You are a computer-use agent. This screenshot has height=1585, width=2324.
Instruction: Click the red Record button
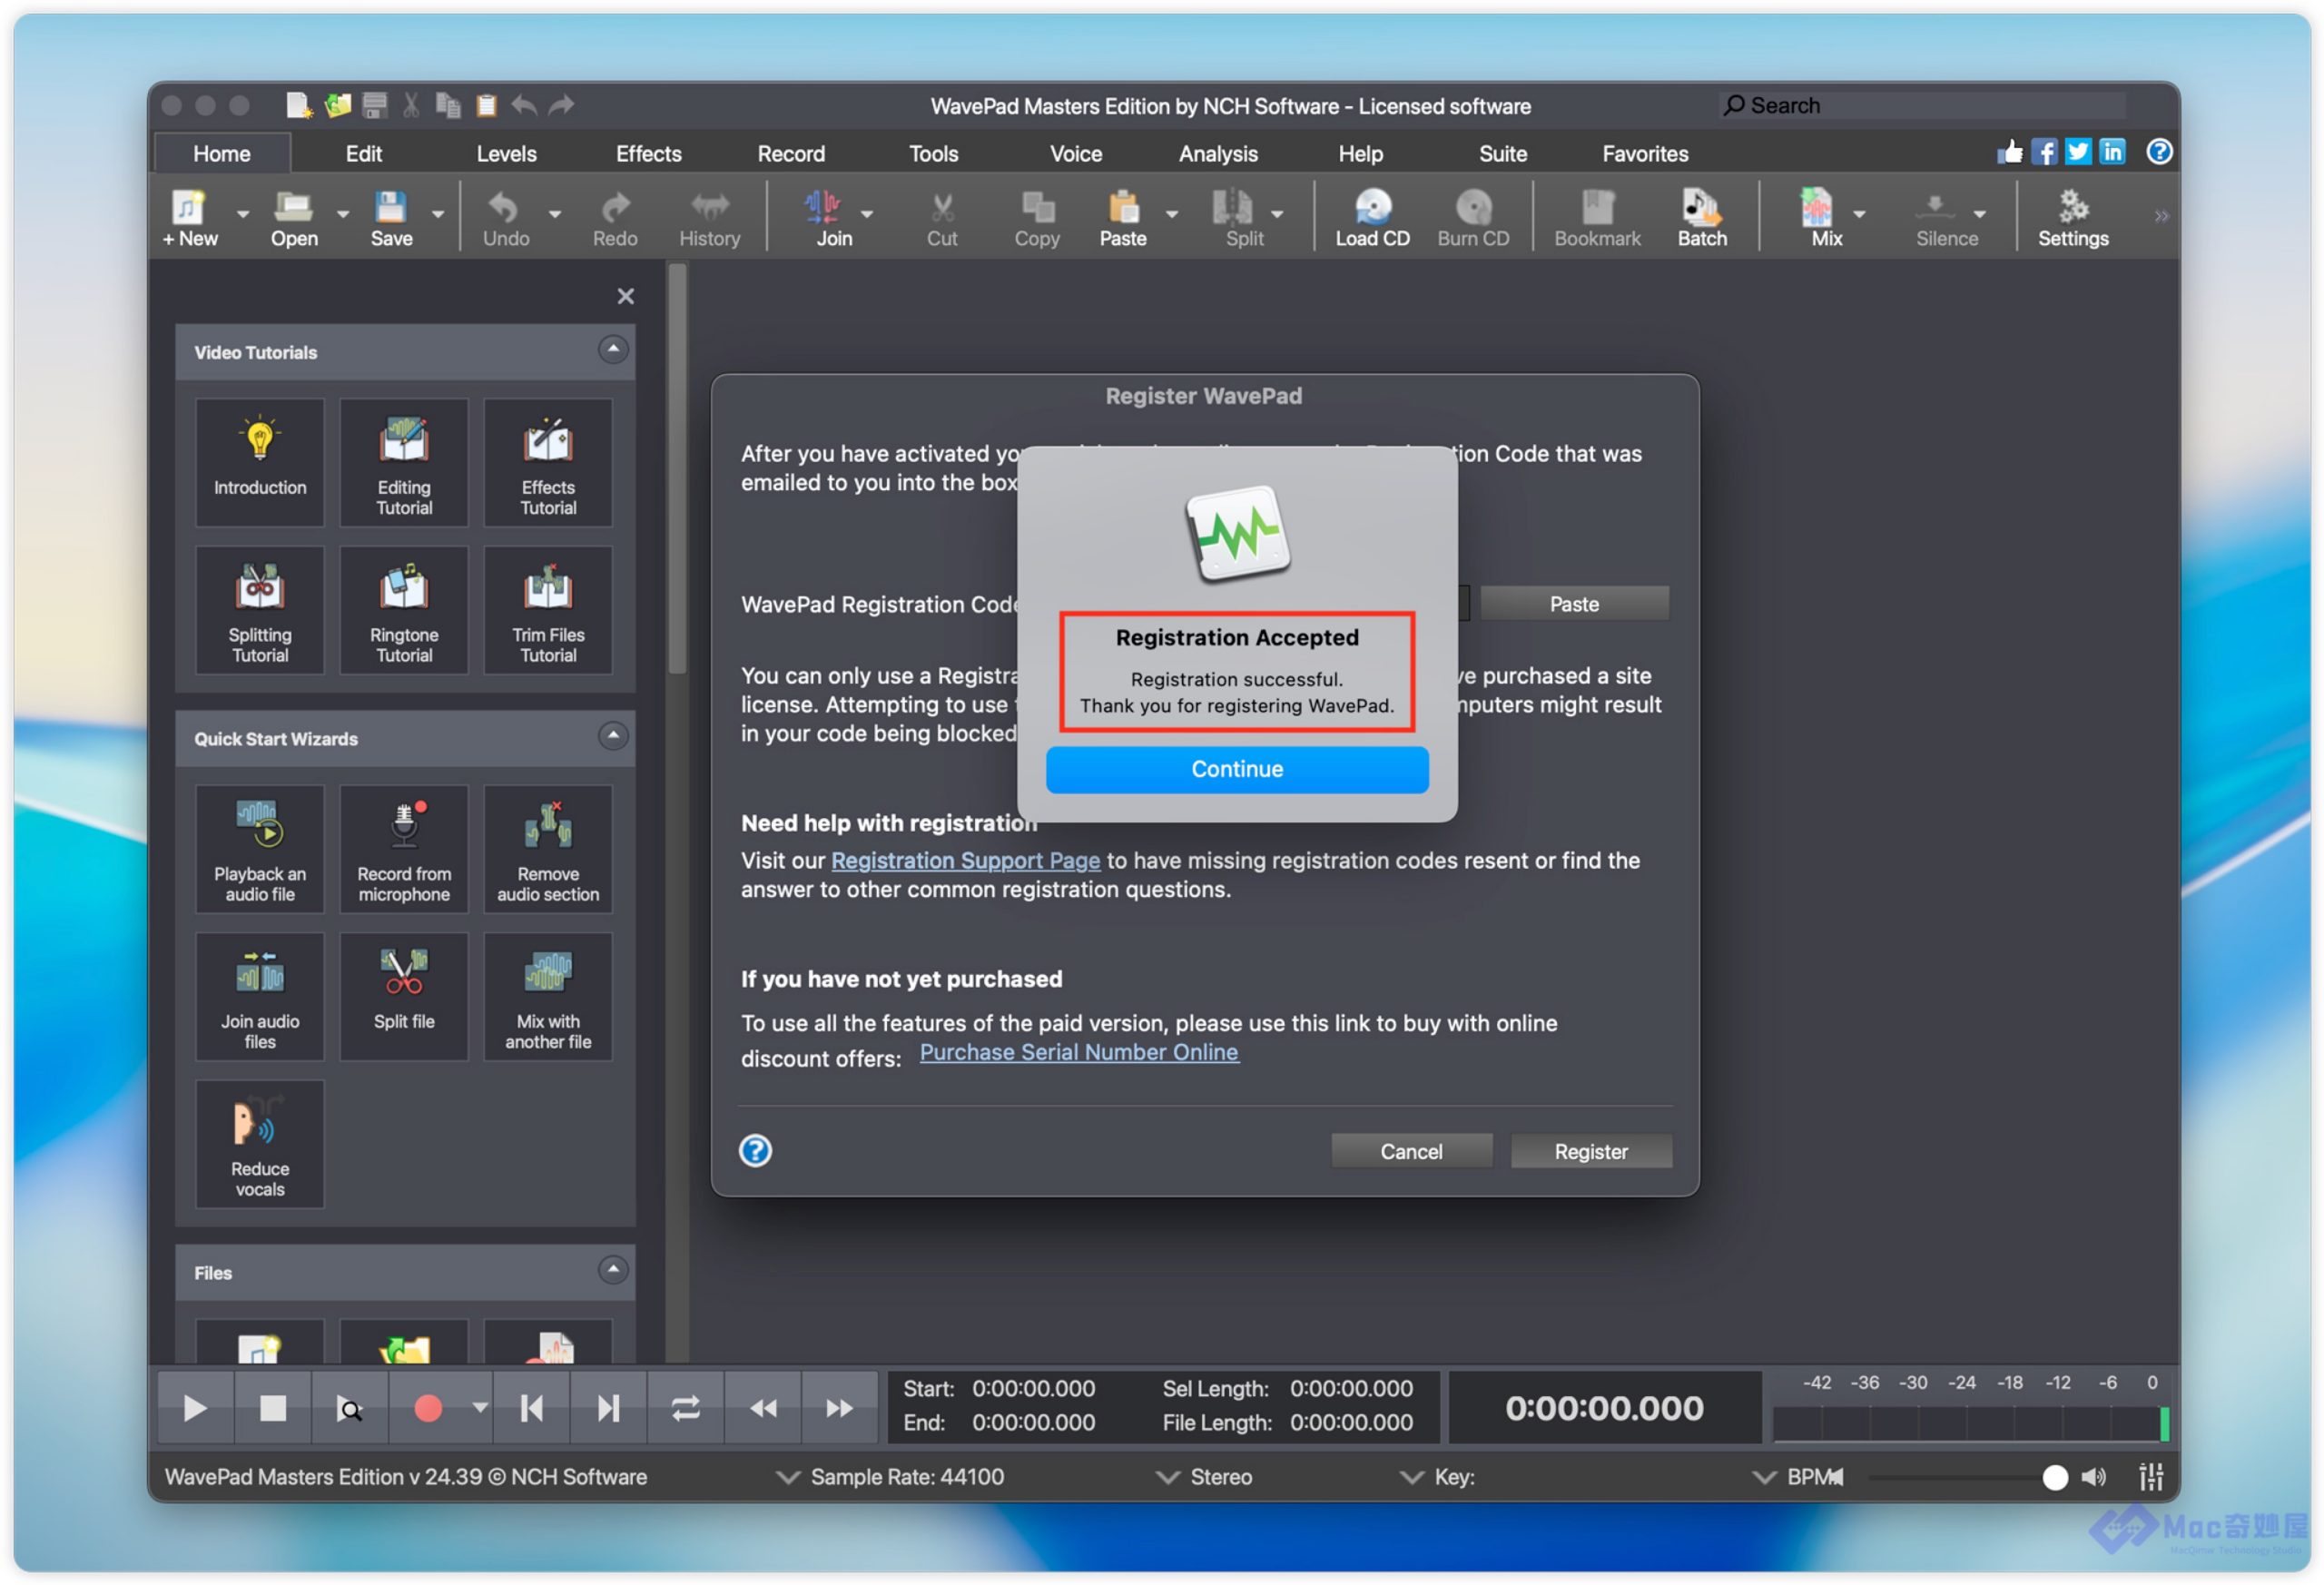click(x=428, y=1409)
